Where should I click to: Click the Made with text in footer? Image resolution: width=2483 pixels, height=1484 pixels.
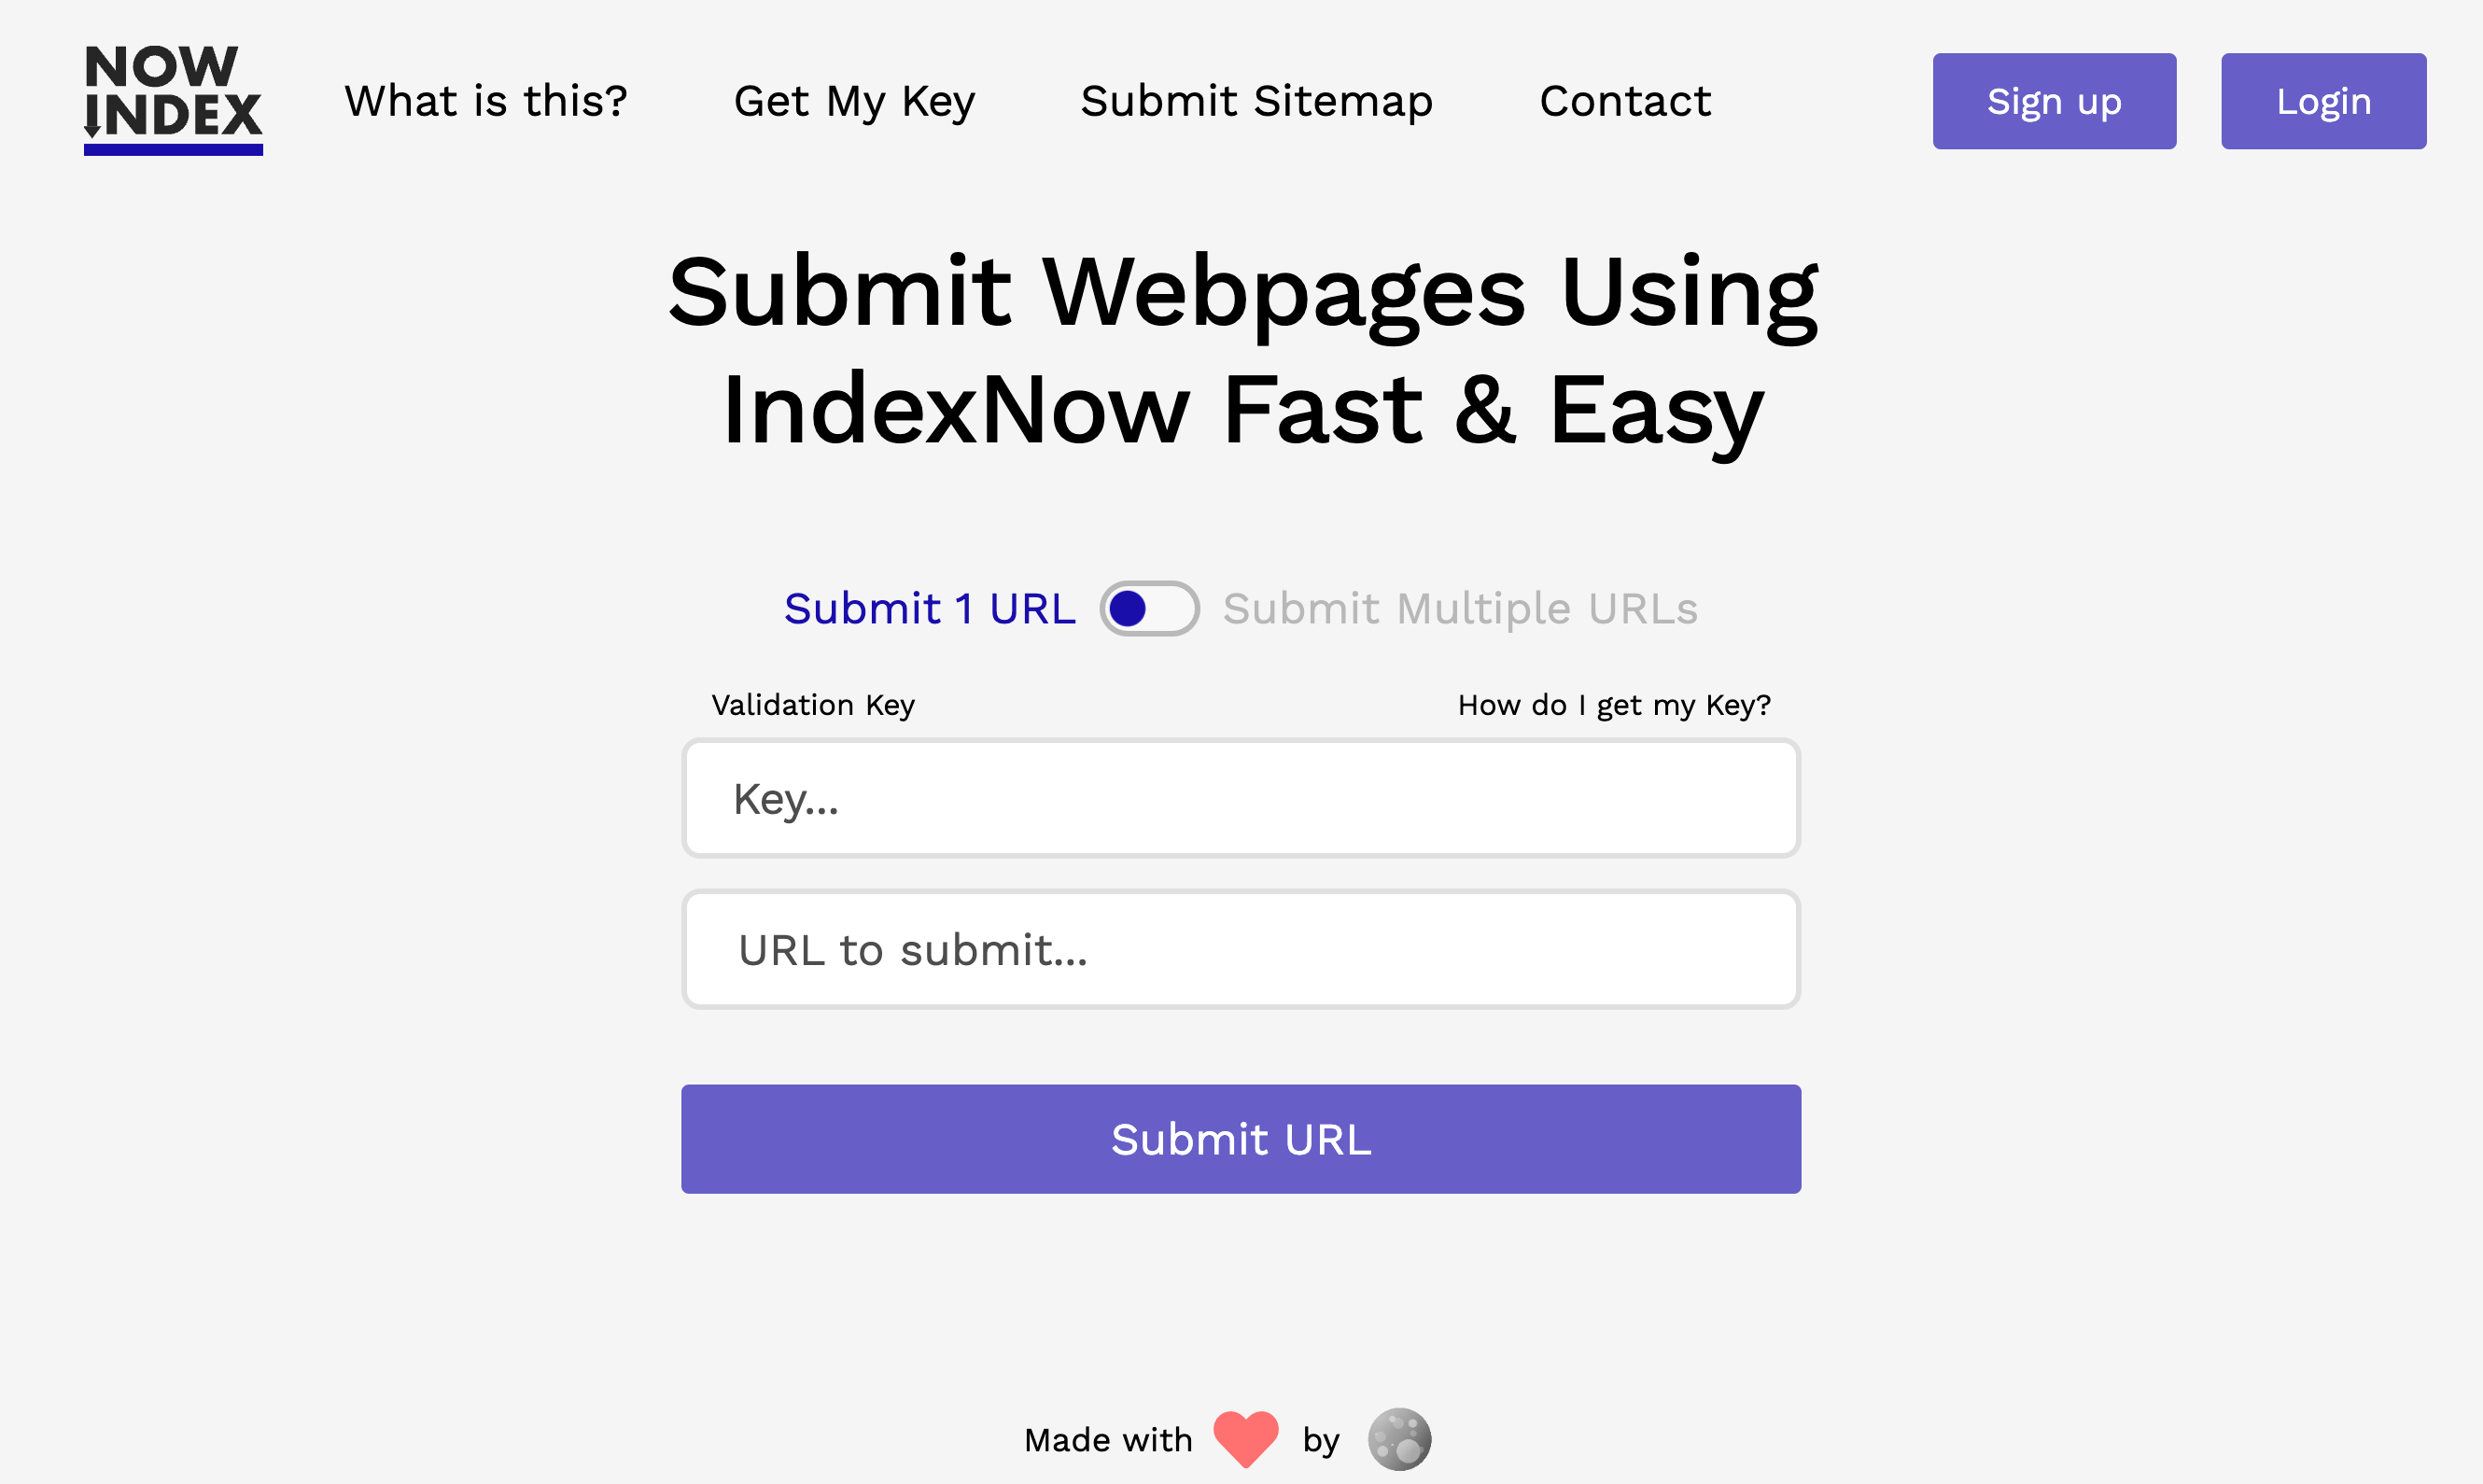pyautogui.click(x=1108, y=1440)
